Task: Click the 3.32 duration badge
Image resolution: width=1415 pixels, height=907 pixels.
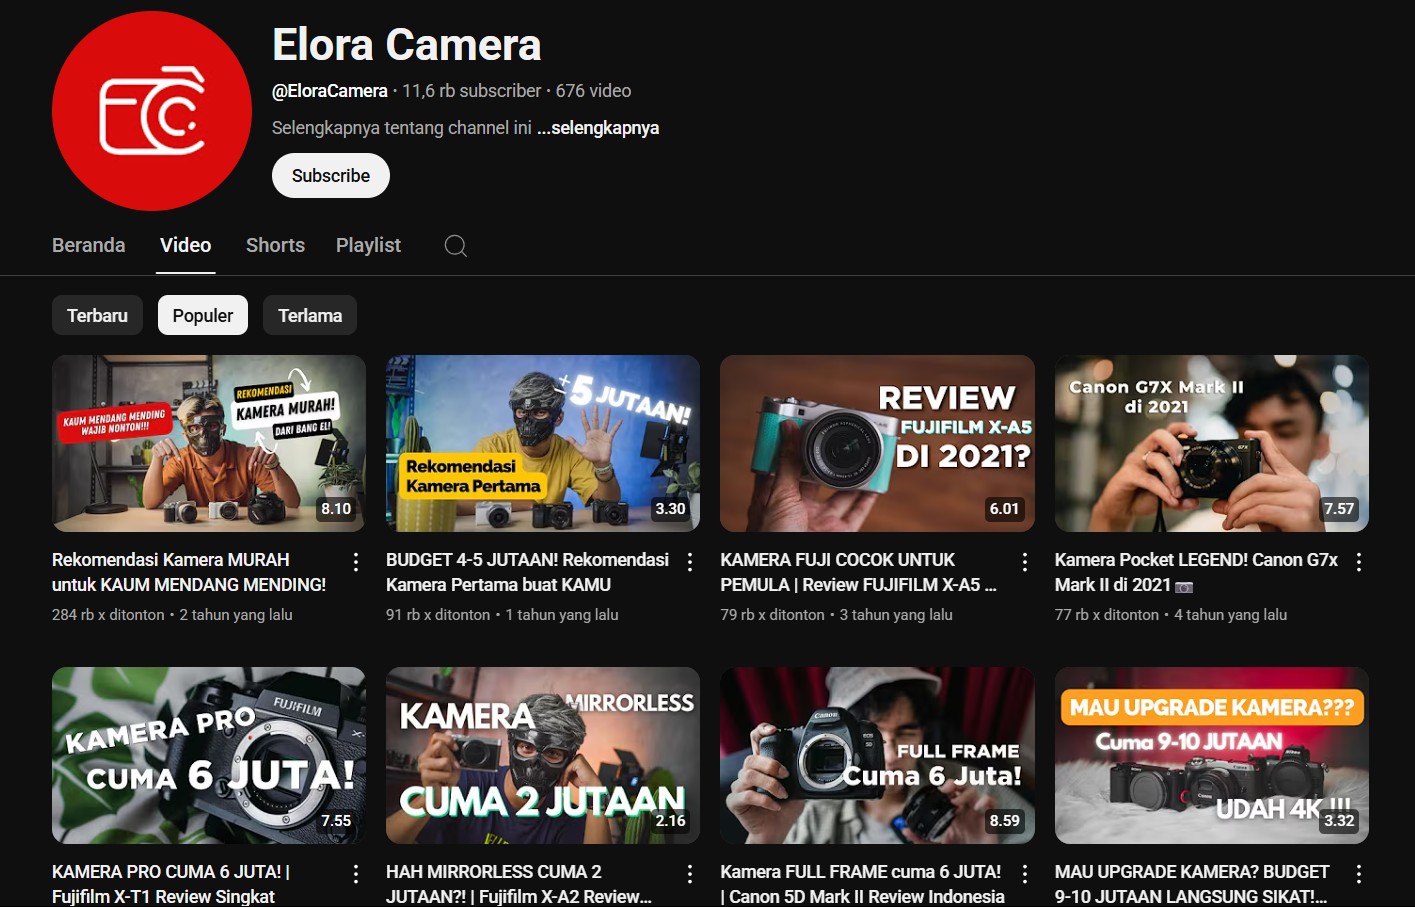Action: click(x=1339, y=821)
